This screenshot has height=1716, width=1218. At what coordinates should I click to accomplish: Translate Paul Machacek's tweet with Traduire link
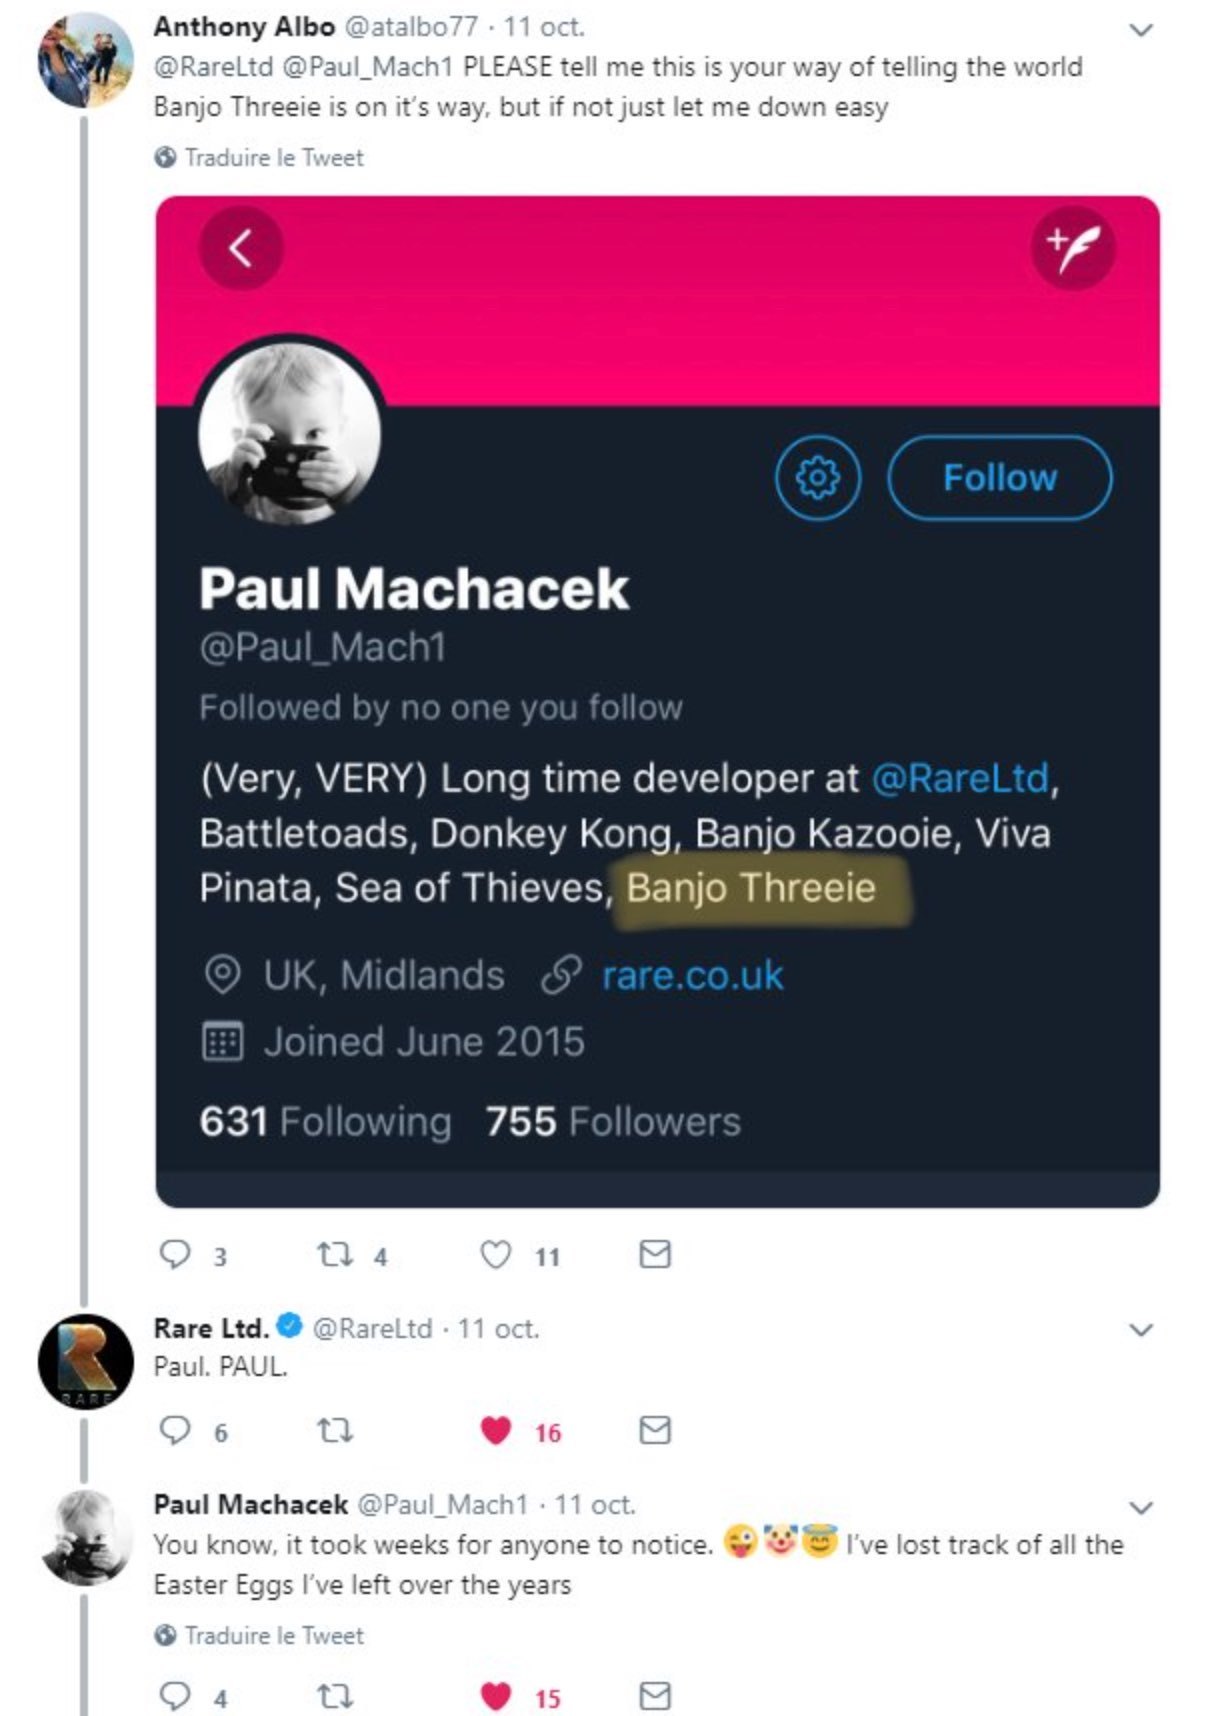point(273,1636)
